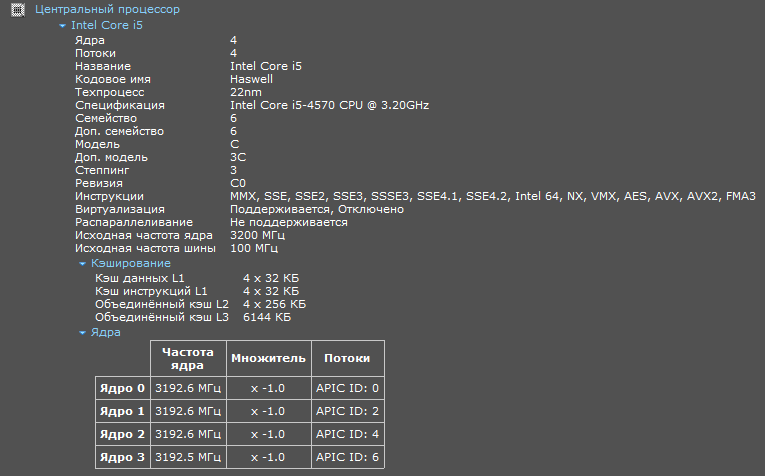This screenshot has width=765, height=476.
Task: Open the Центральный процессор section heading
Action: coord(107,9)
